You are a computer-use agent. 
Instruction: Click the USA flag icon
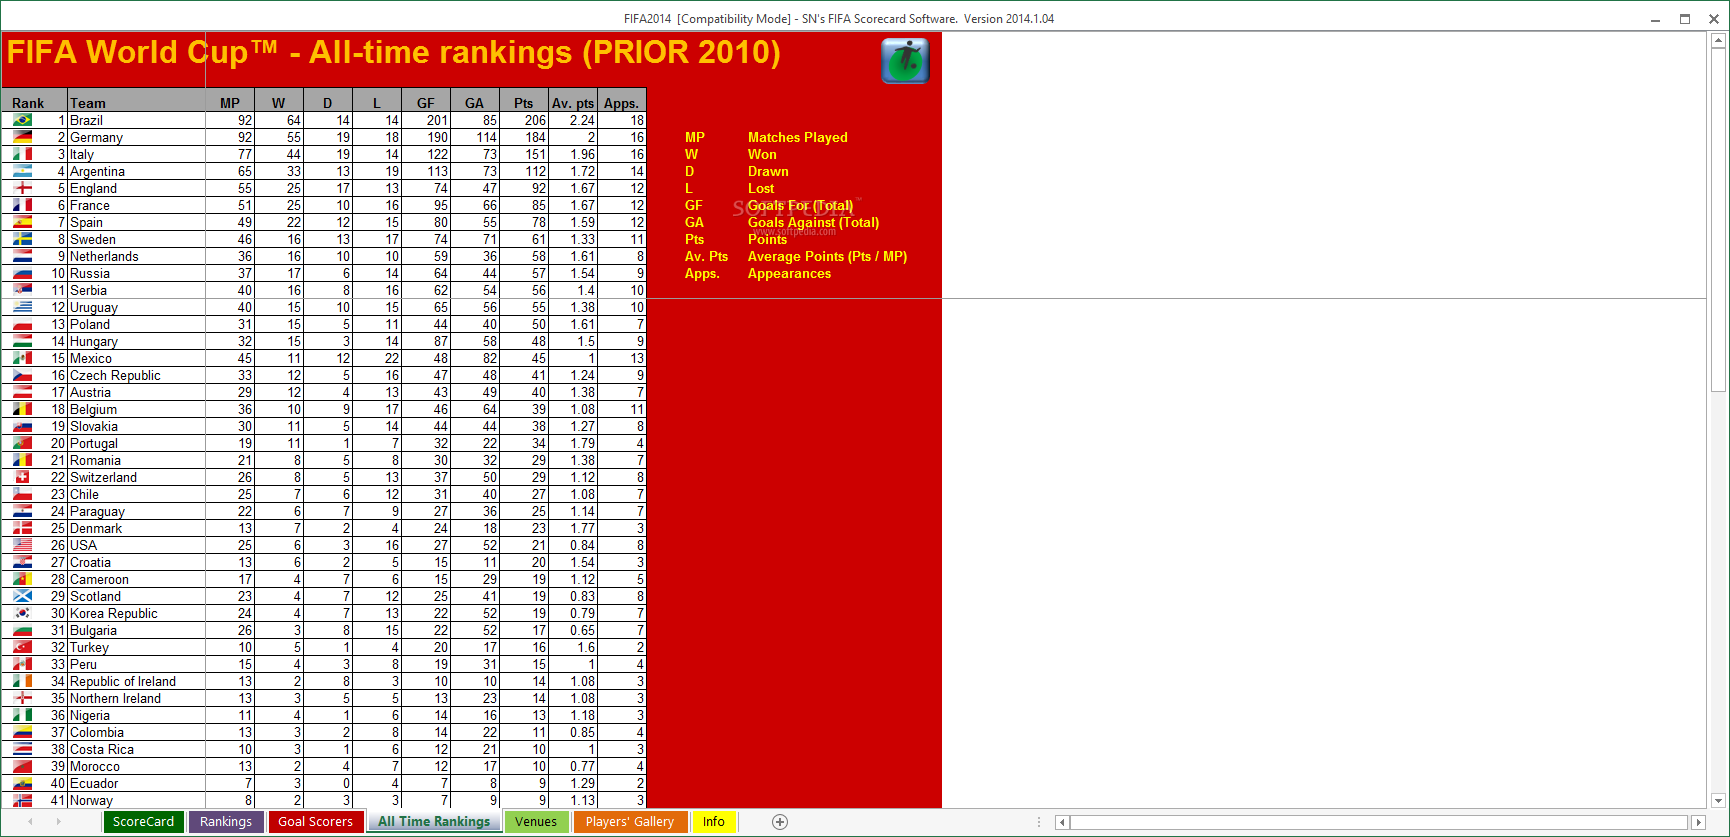coord(22,545)
